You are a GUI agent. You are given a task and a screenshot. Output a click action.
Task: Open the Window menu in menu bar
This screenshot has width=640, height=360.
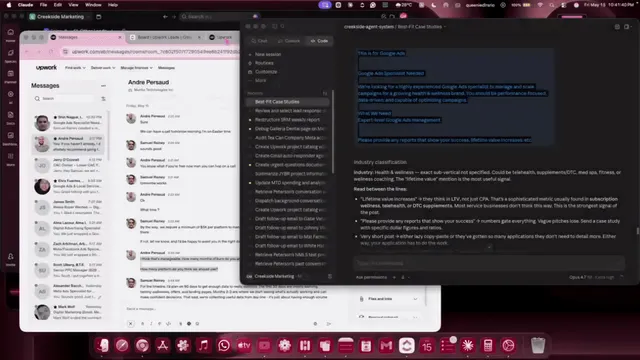(93, 5)
